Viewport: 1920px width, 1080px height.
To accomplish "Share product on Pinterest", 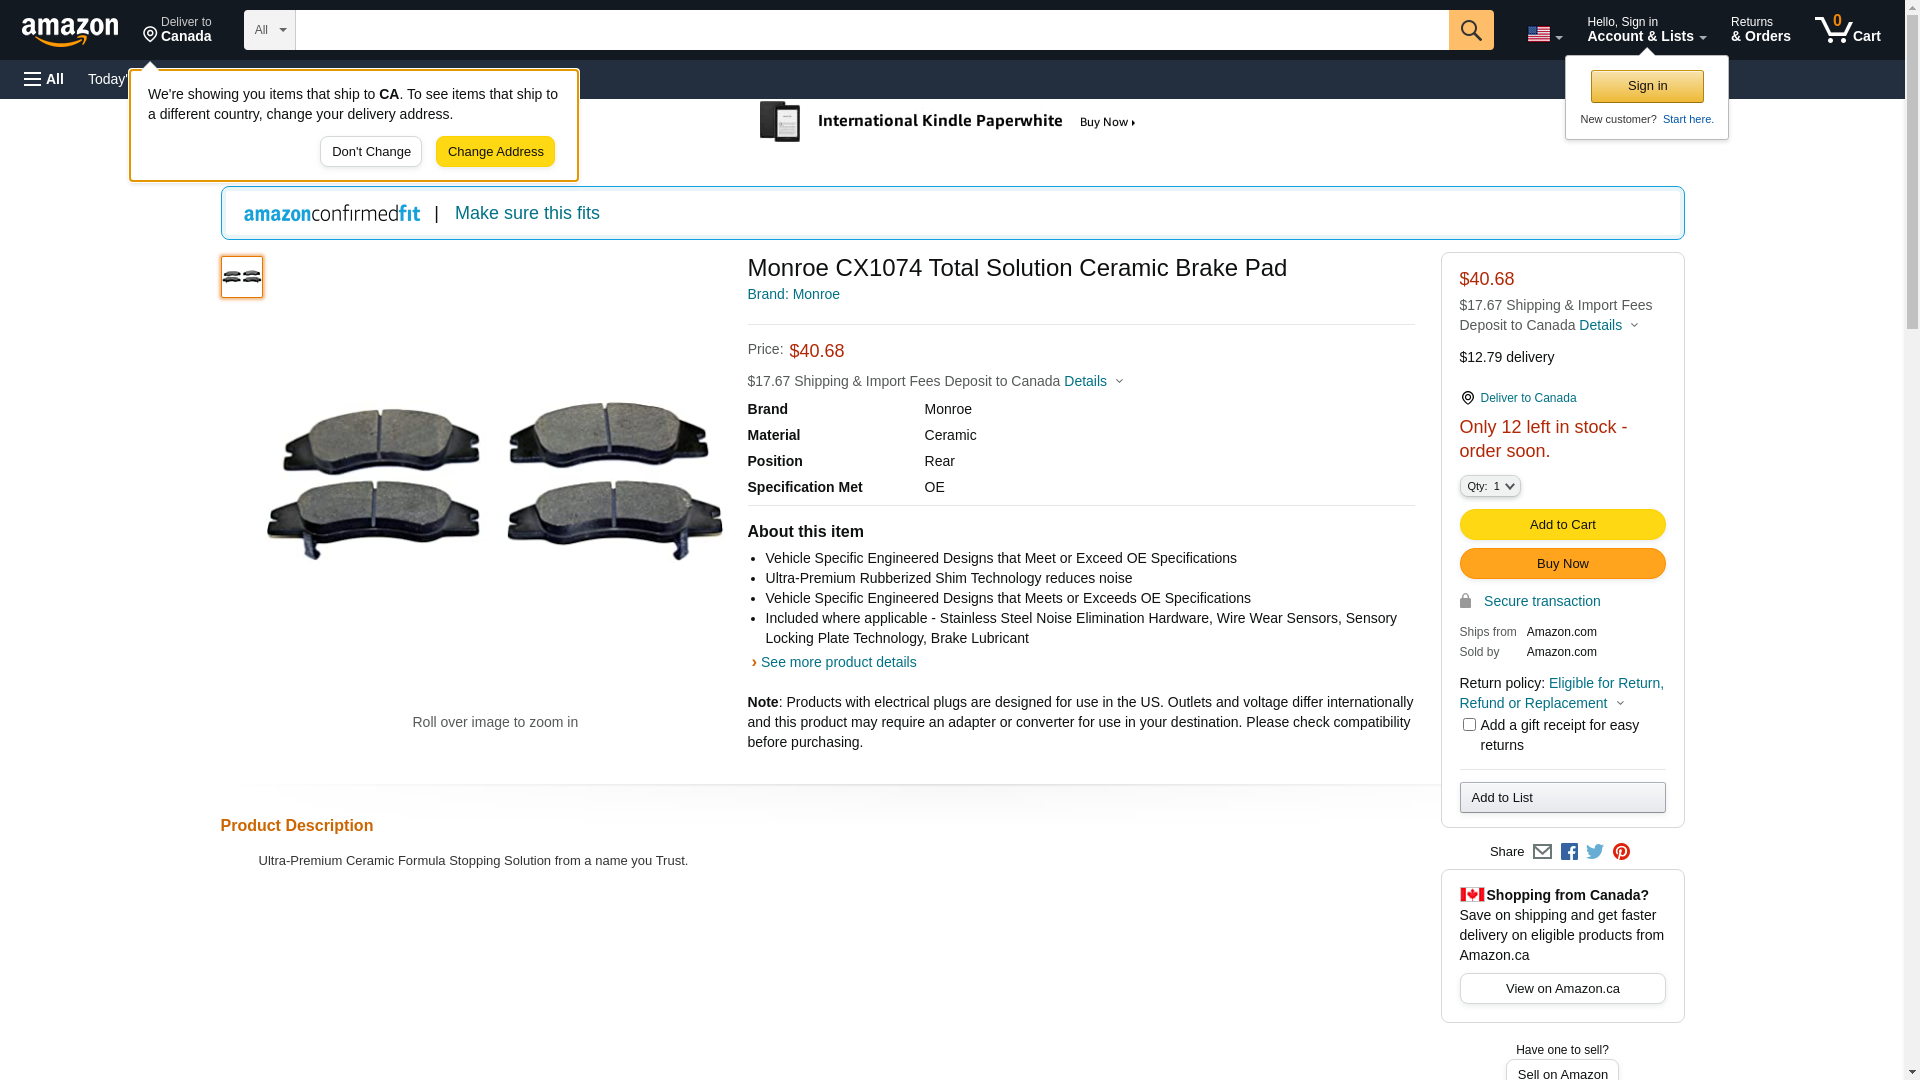I will pos(1621,852).
